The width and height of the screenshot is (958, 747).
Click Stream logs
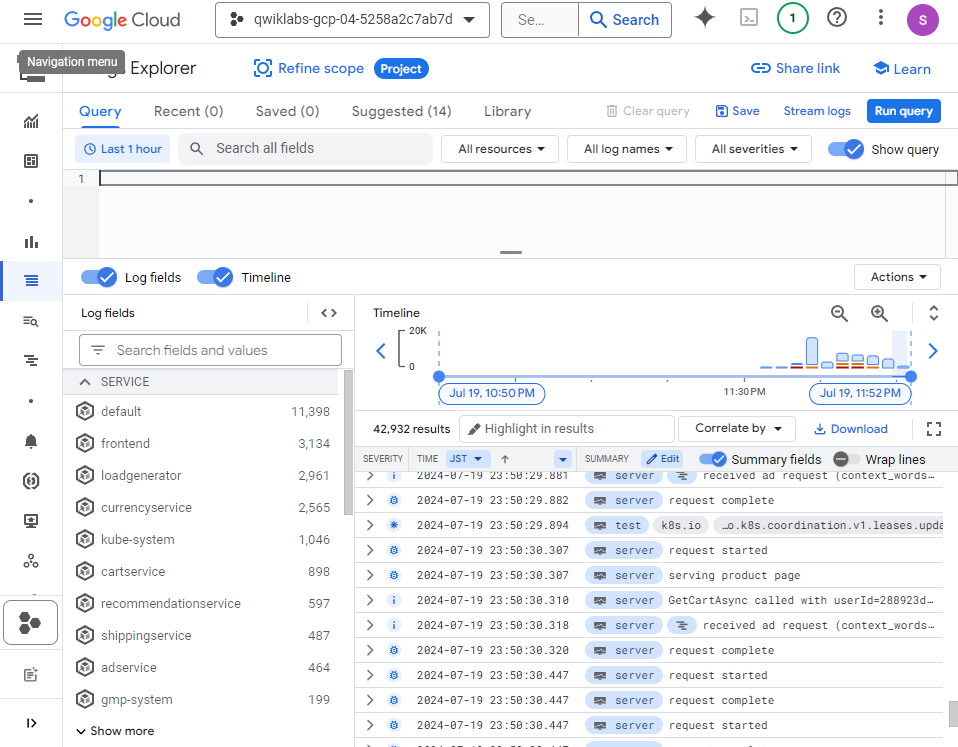(817, 111)
